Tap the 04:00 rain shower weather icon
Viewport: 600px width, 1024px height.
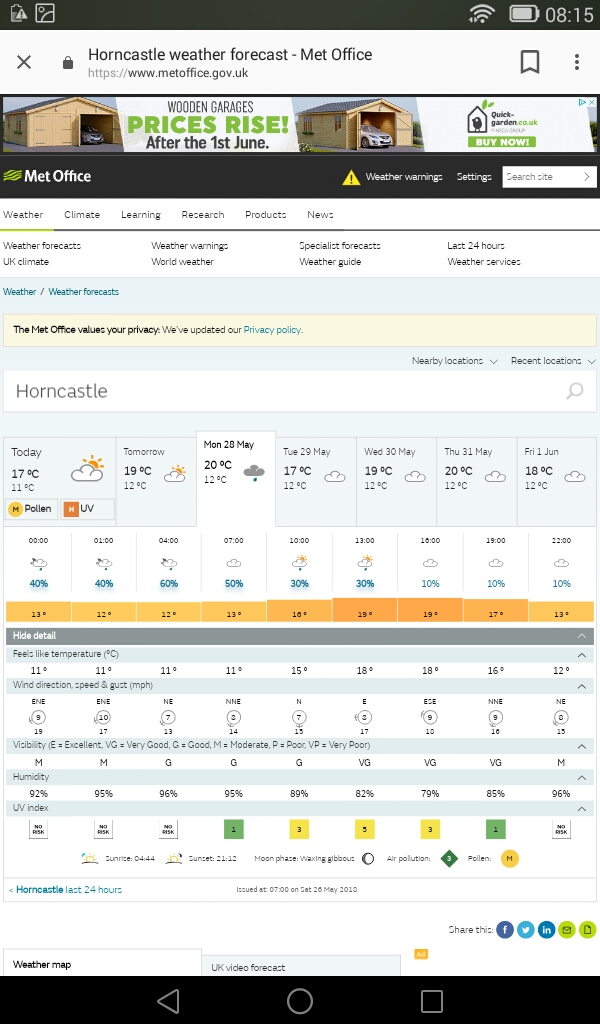click(168, 563)
